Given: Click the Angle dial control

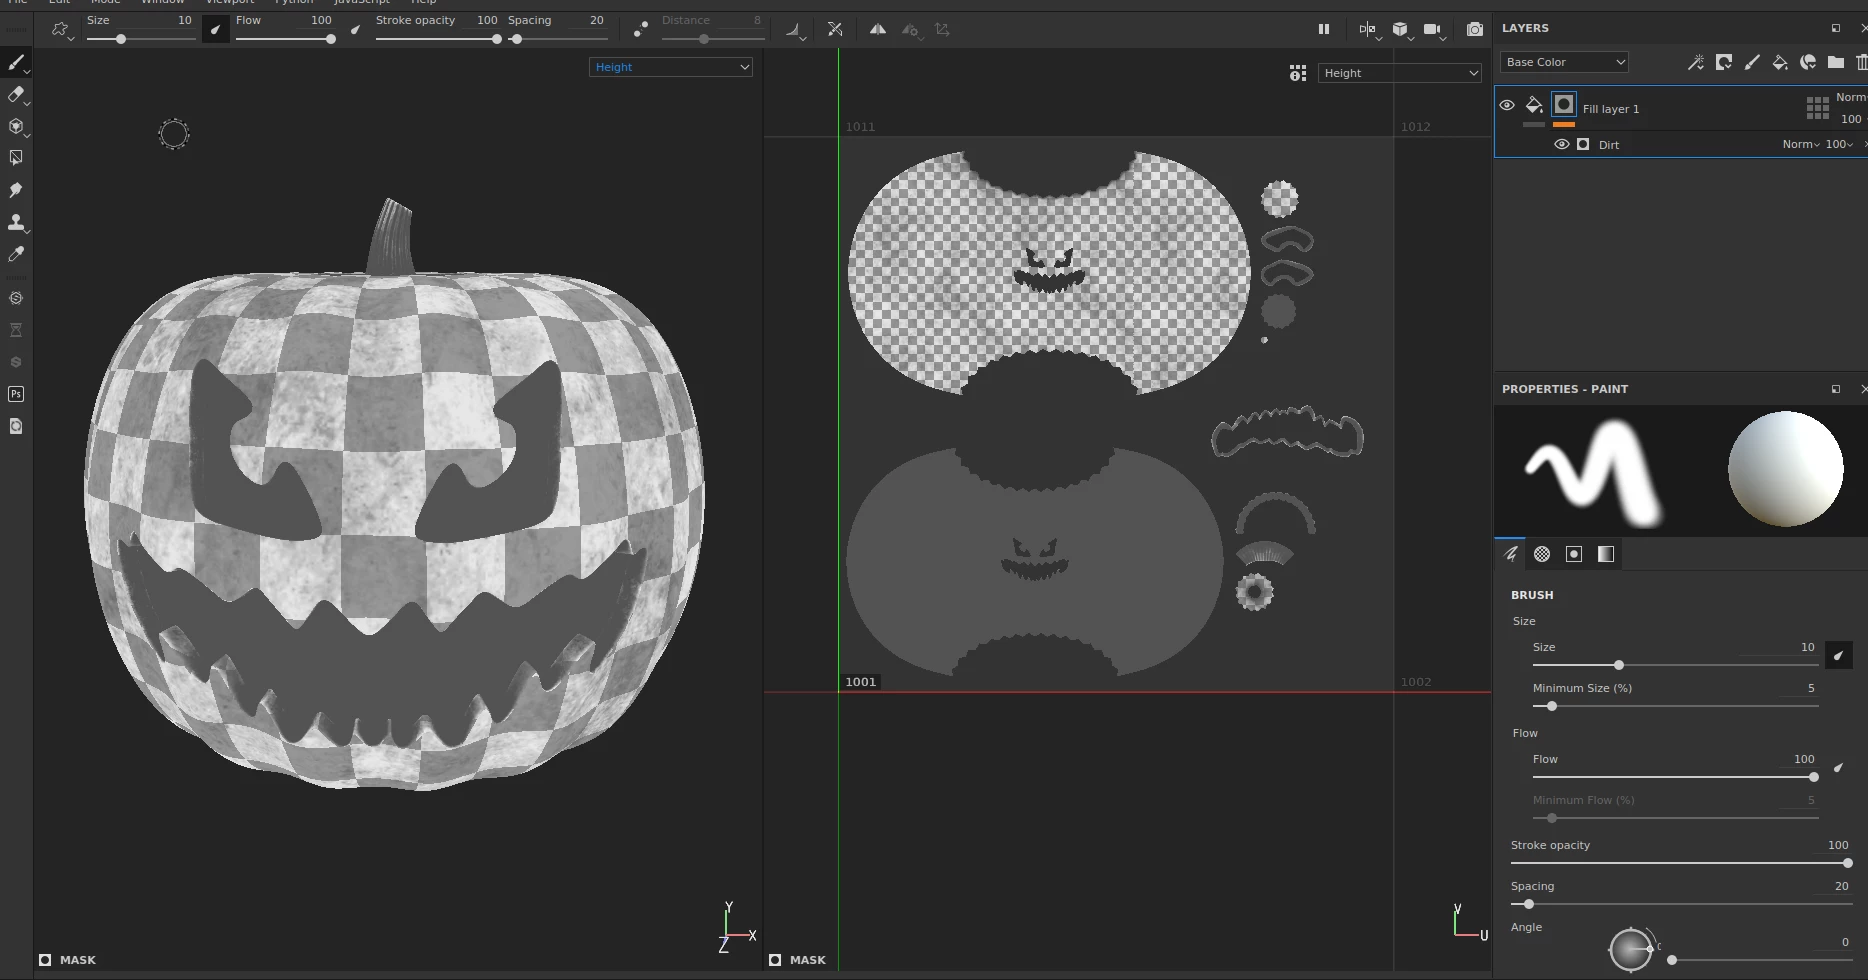Looking at the screenshot, I should [x=1630, y=949].
